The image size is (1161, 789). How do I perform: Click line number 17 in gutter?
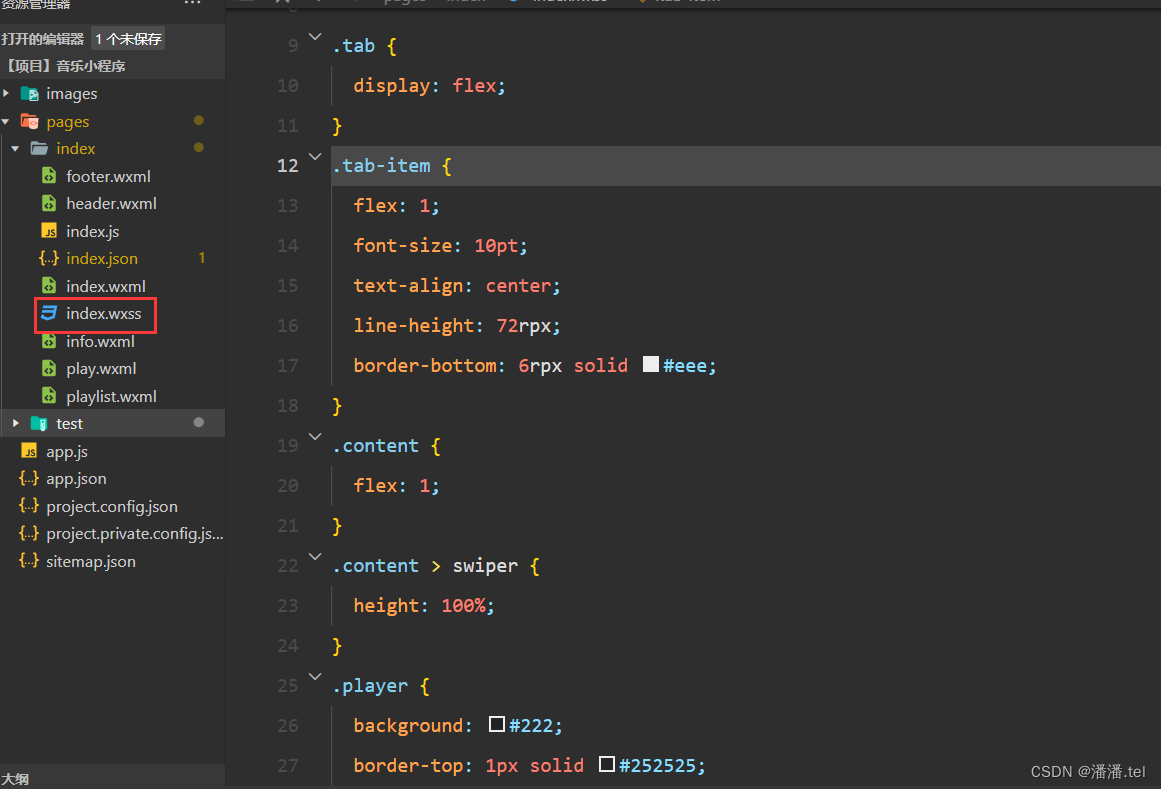pyautogui.click(x=287, y=366)
